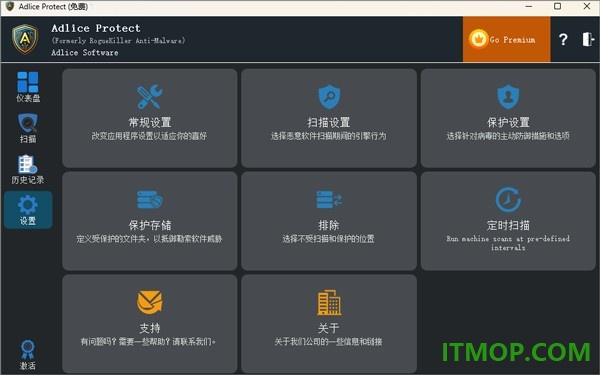Click the exit door icon in header

(588, 39)
